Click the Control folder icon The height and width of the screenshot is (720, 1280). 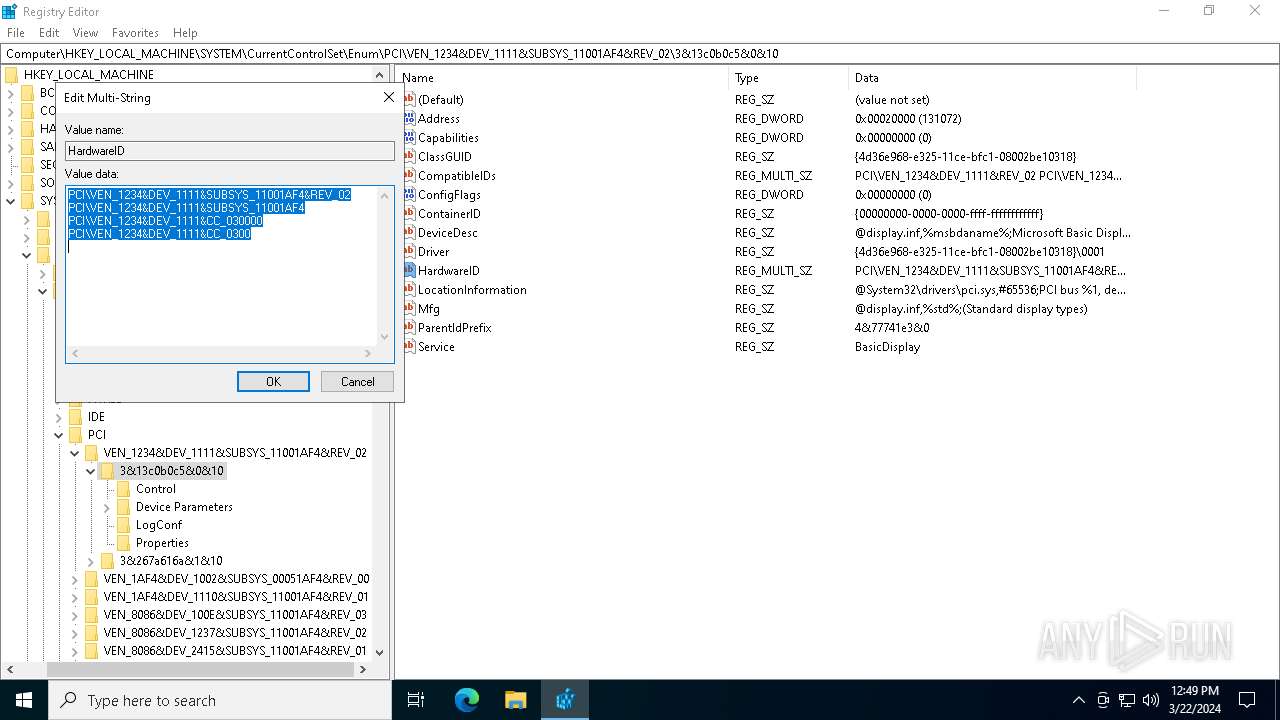[x=124, y=489]
